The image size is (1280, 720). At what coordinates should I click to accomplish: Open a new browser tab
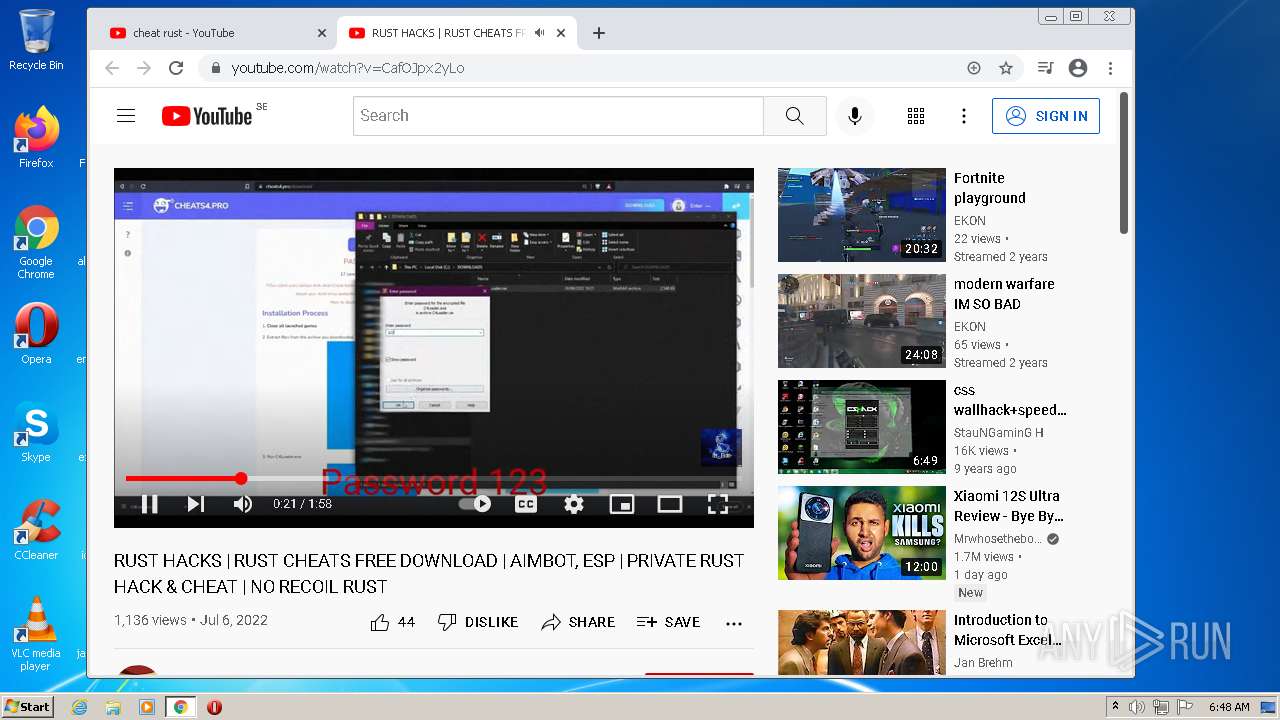598,33
